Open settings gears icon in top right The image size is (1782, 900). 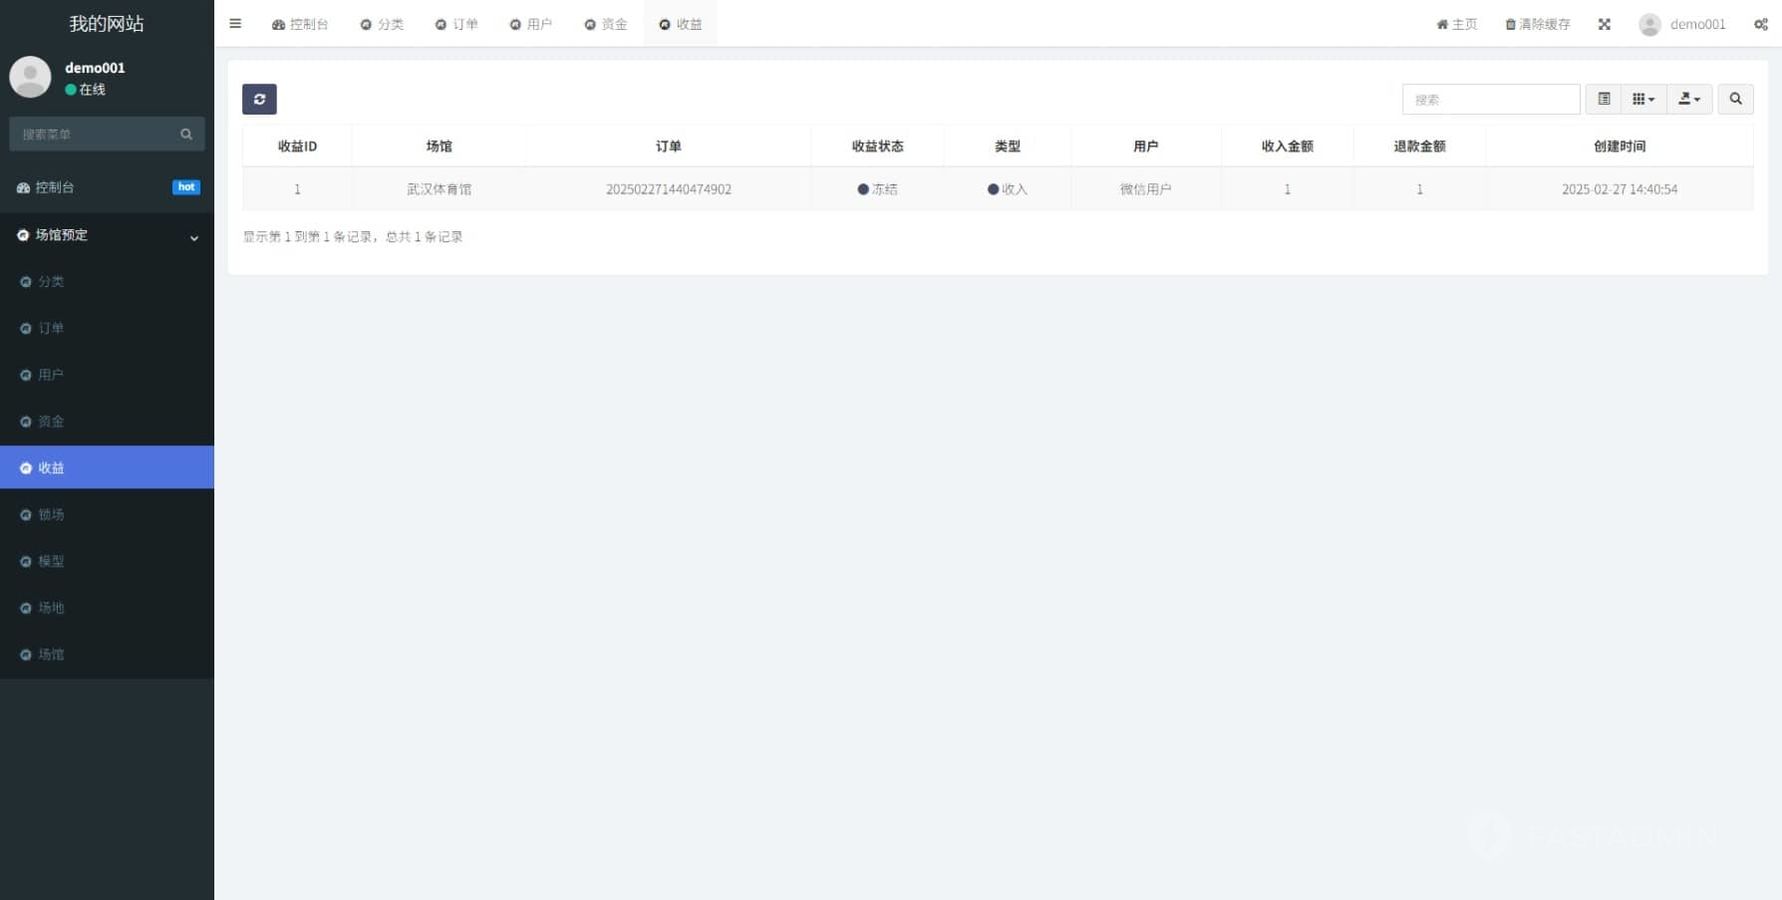point(1760,24)
